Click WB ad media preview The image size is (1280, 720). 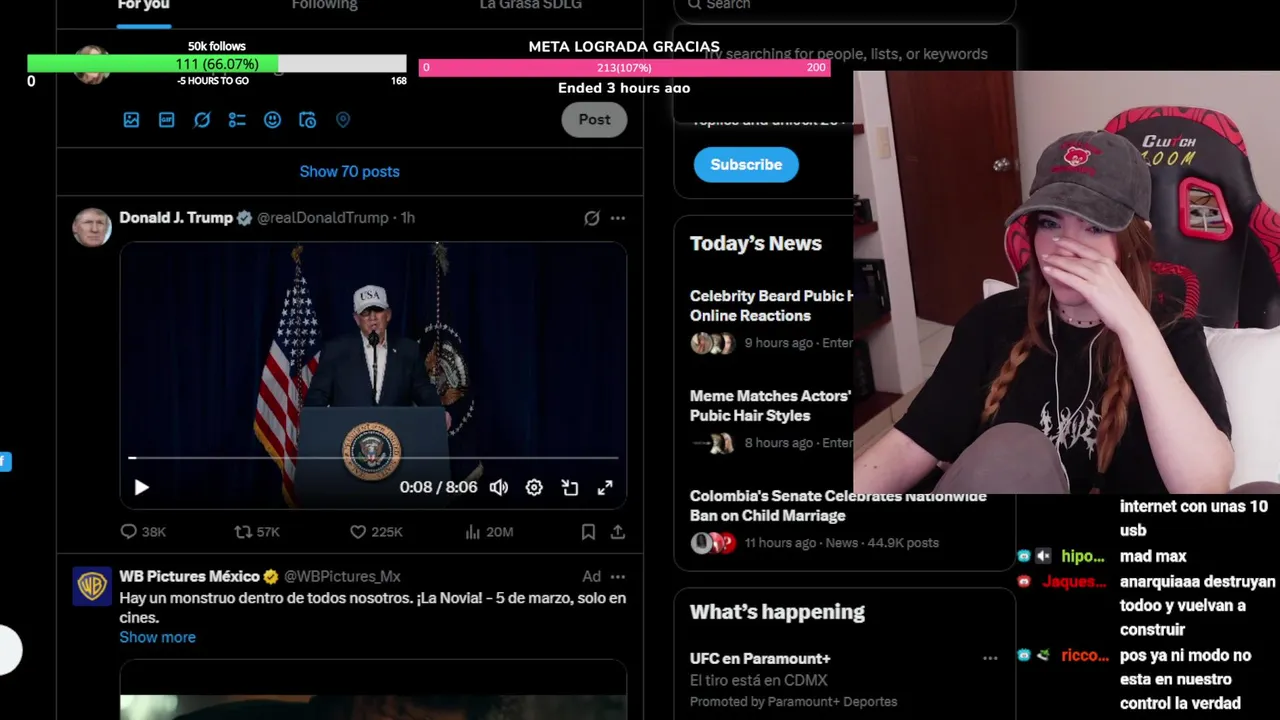[x=373, y=690]
